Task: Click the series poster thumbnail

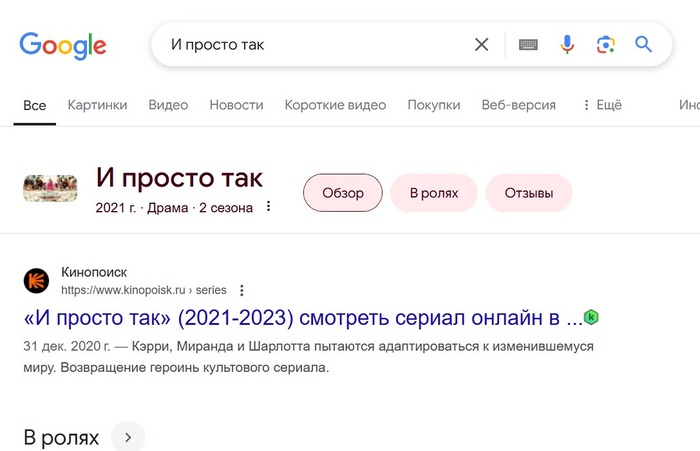Action: pyautogui.click(x=50, y=188)
